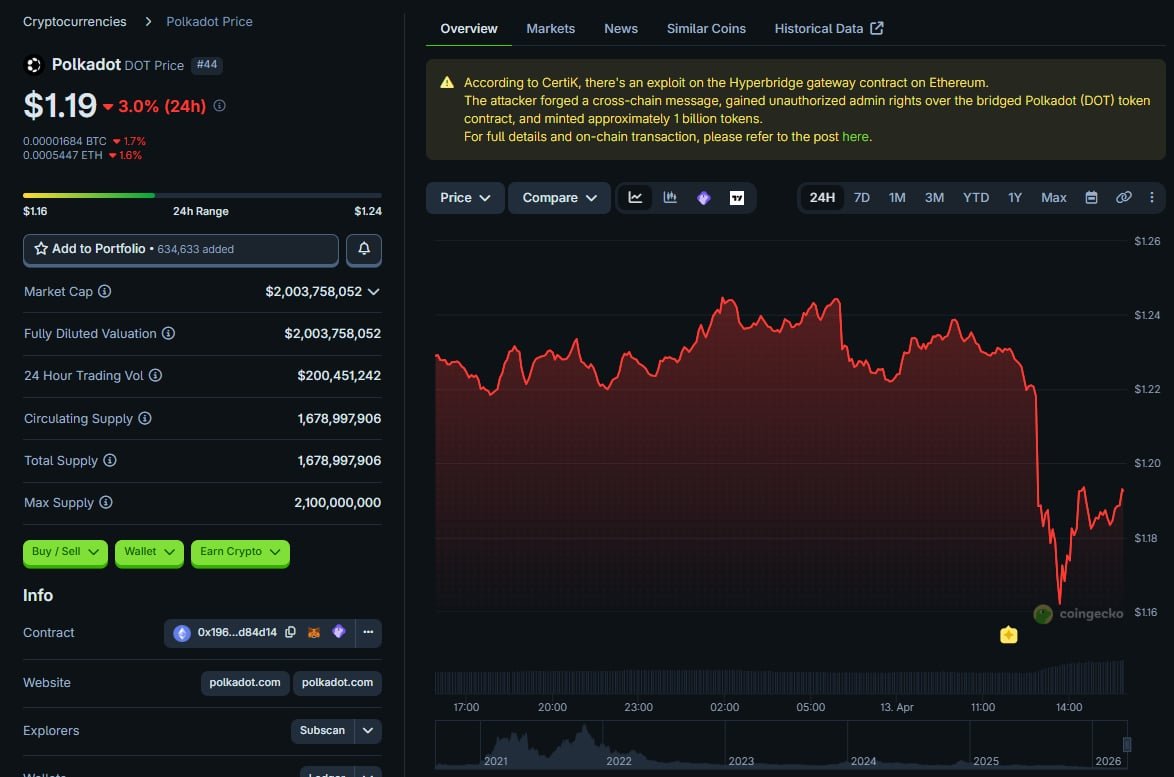The width and height of the screenshot is (1174, 777).
Task: Click the warning triangle in the alert banner
Action: 447,82
